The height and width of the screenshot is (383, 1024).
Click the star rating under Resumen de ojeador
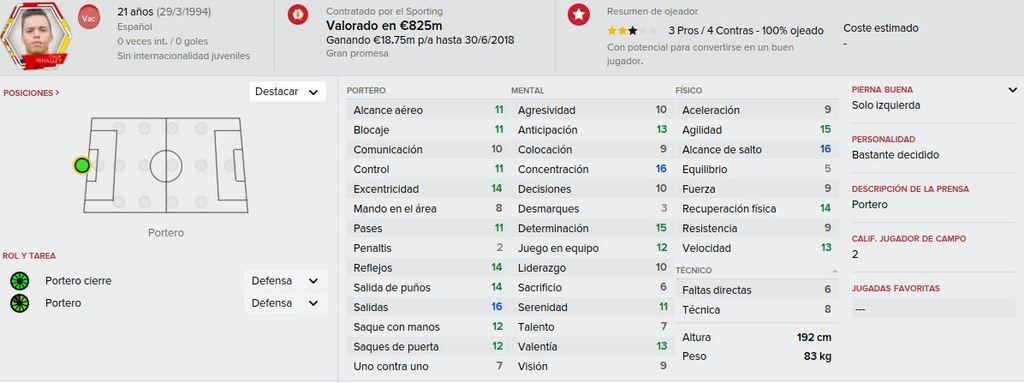point(632,31)
